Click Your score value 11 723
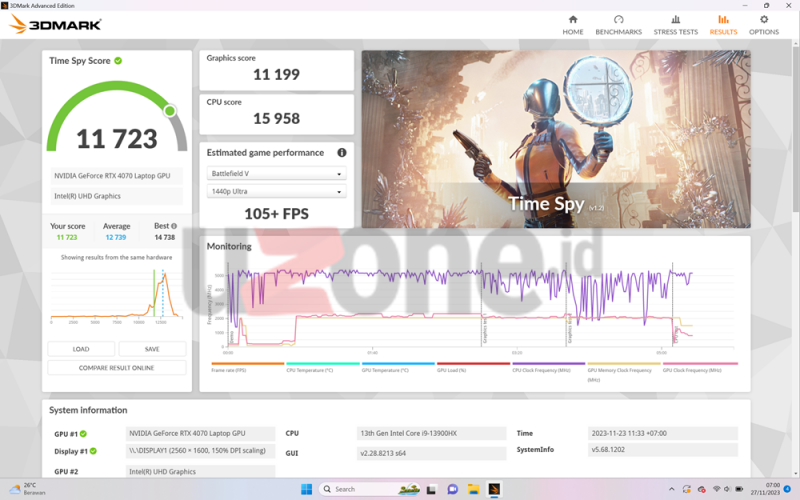Screen dimensions: 800x500 click(67, 237)
